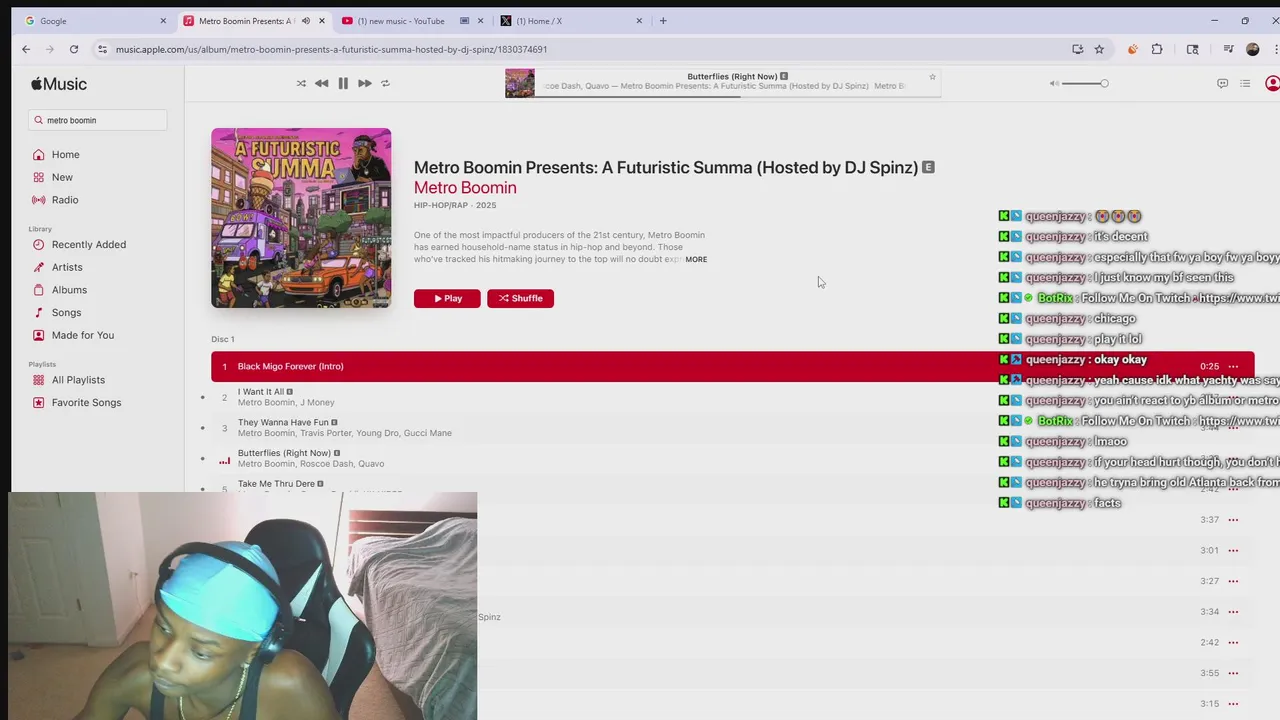Open All Playlists

coord(78,380)
